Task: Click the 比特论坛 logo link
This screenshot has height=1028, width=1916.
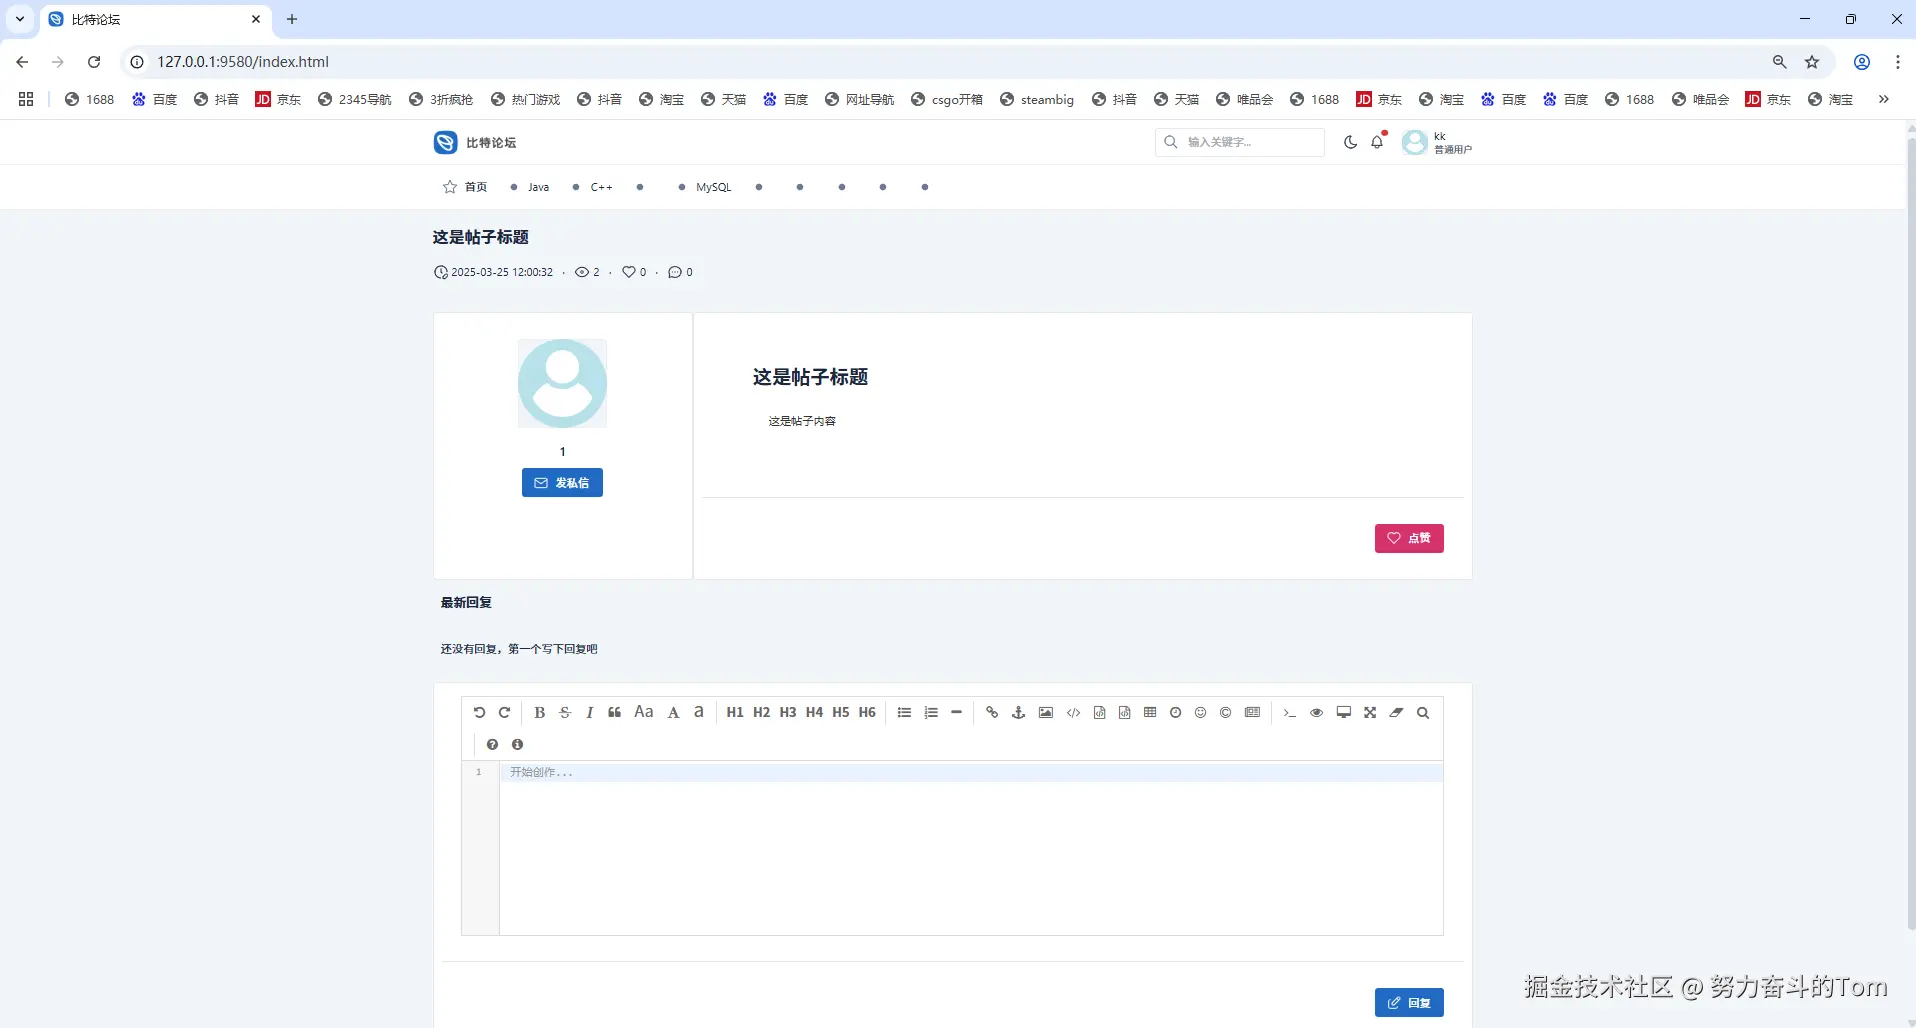Action: (475, 142)
